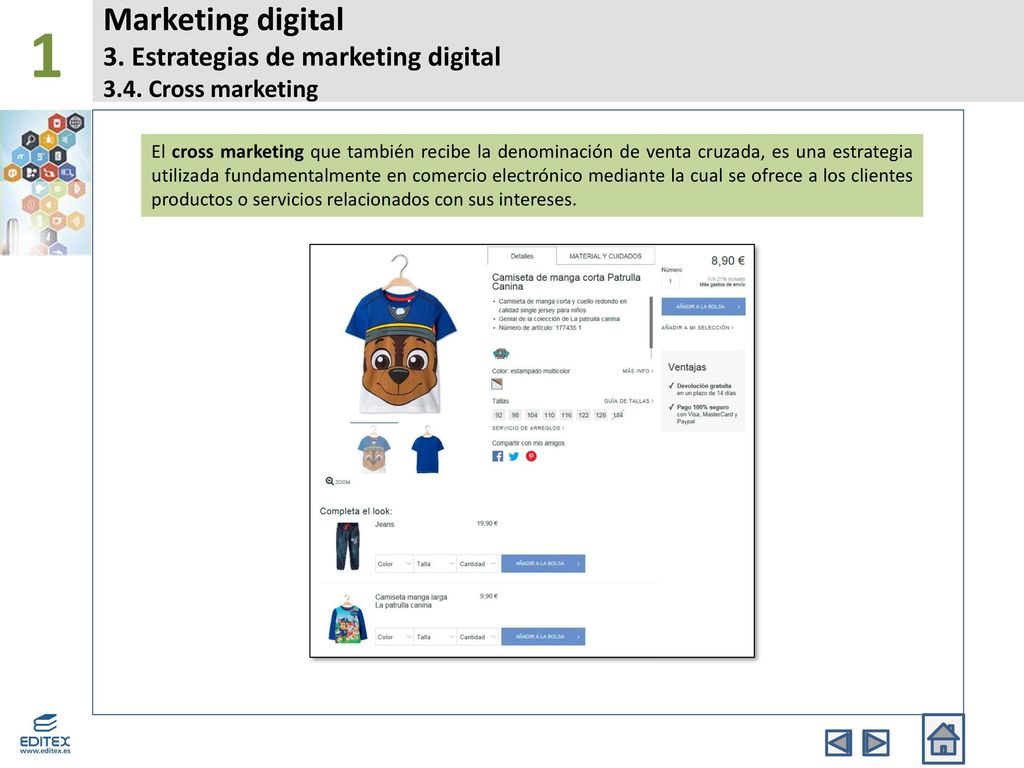Add the Jeans to the bag
Screen dimensions: 1024x768
tap(543, 564)
